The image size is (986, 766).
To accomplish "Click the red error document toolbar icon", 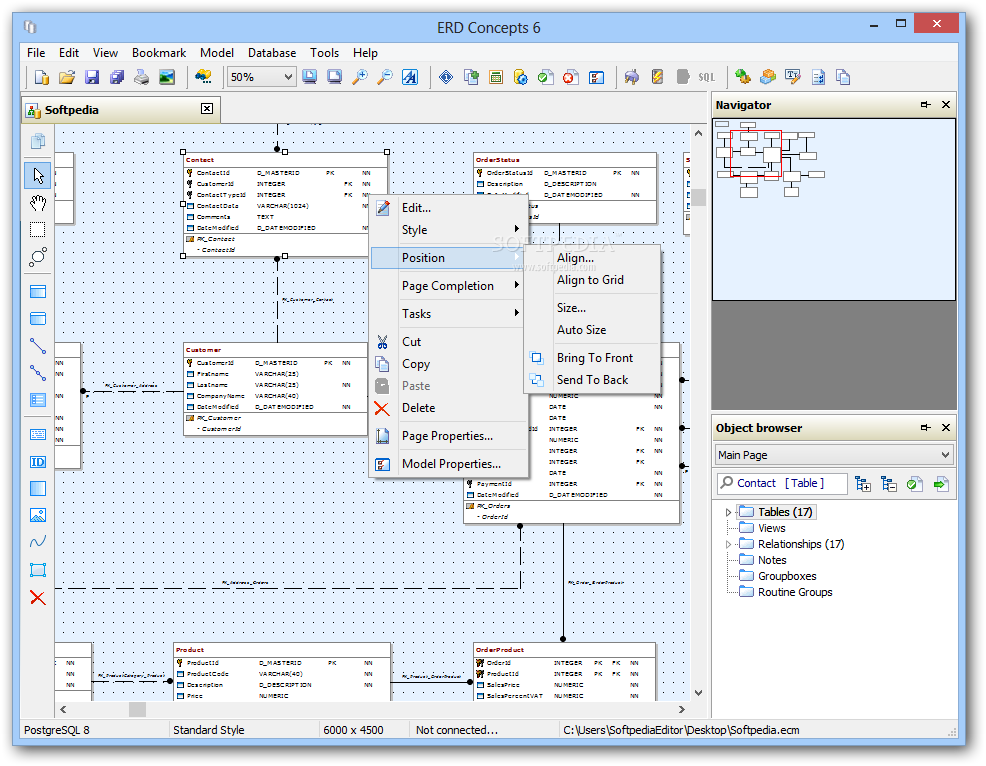I will tap(571, 77).
